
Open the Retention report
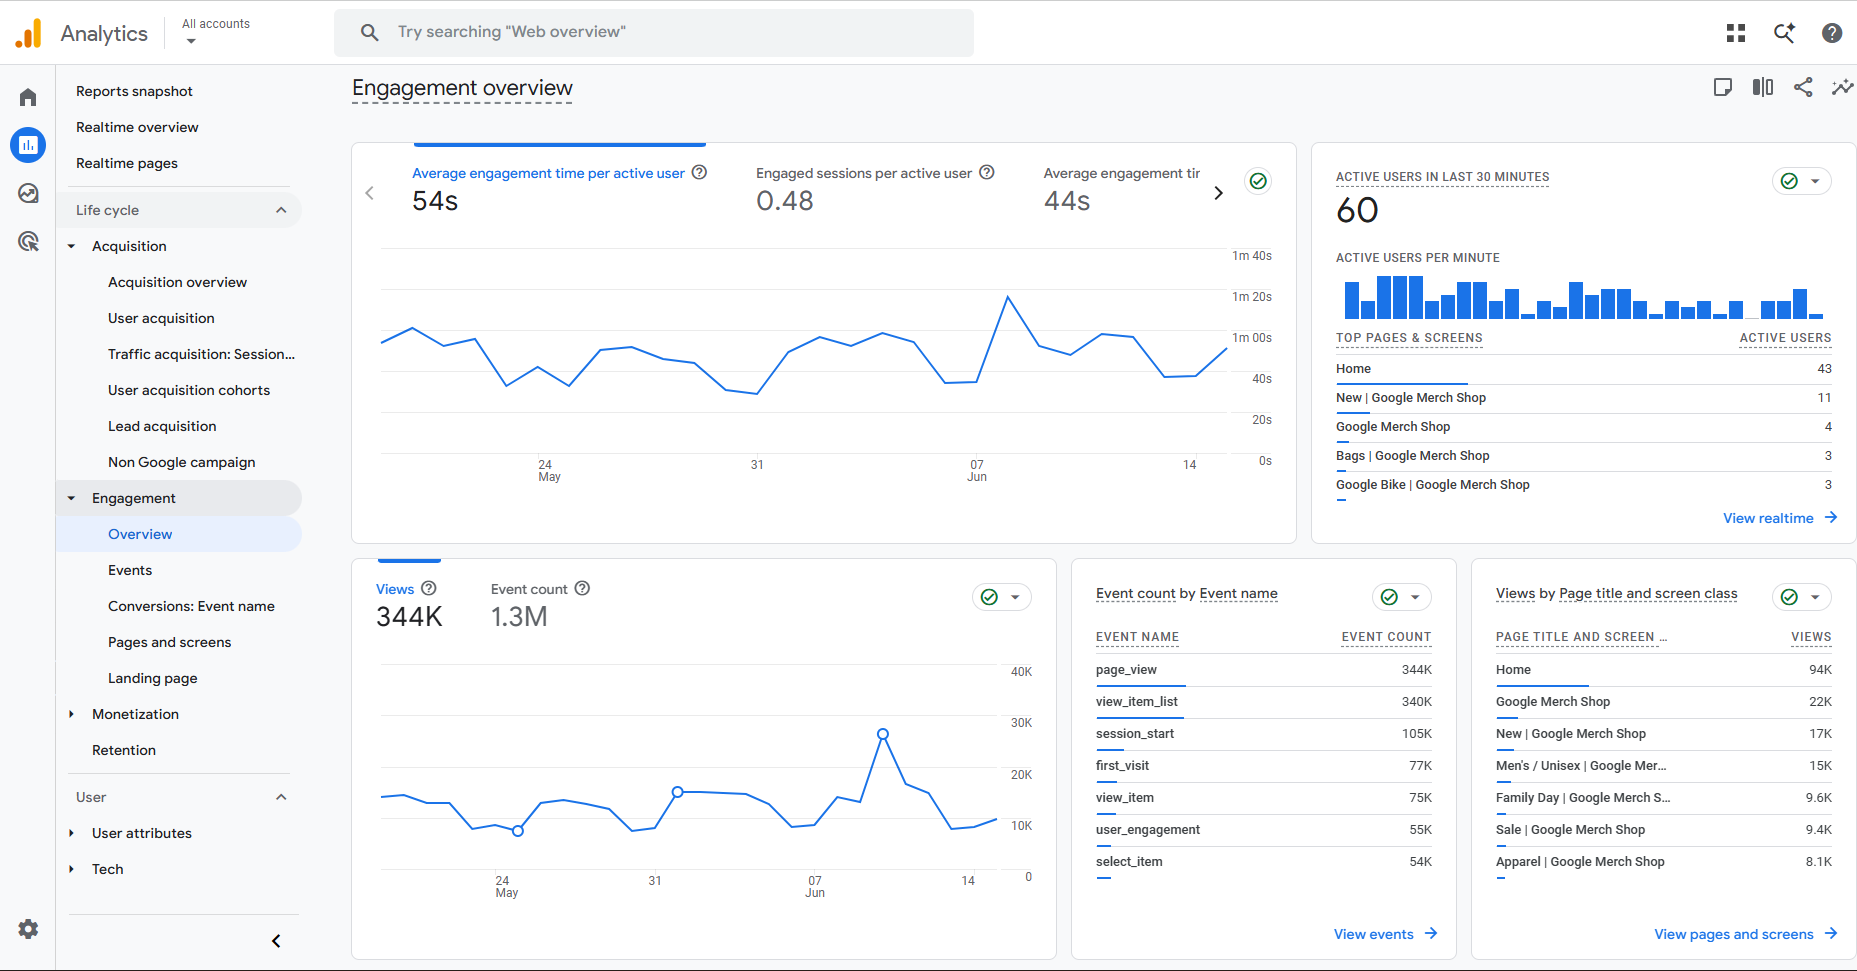pyautogui.click(x=124, y=750)
